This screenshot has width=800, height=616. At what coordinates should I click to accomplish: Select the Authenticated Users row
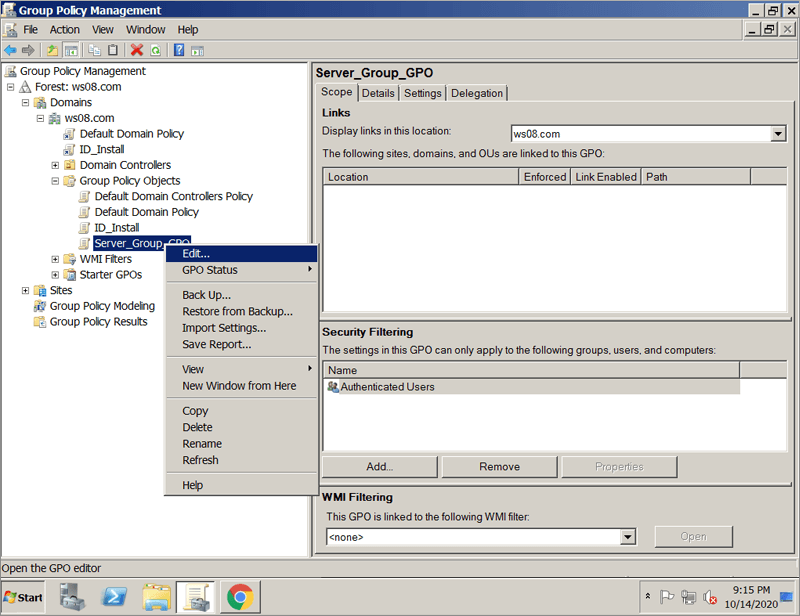[x=532, y=387]
